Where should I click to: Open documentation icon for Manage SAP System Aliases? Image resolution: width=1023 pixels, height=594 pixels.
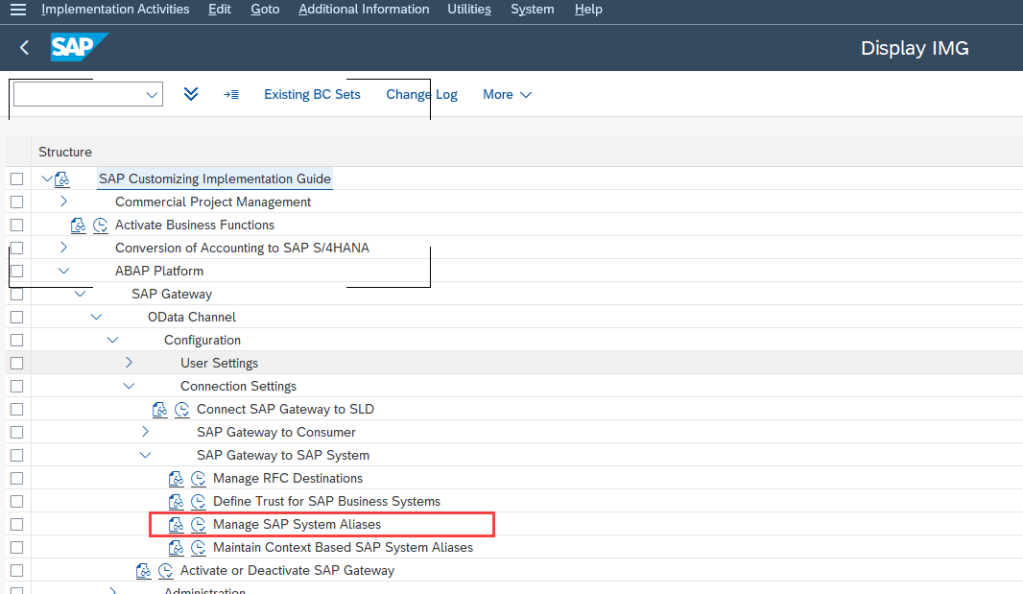tap(176, 524)
